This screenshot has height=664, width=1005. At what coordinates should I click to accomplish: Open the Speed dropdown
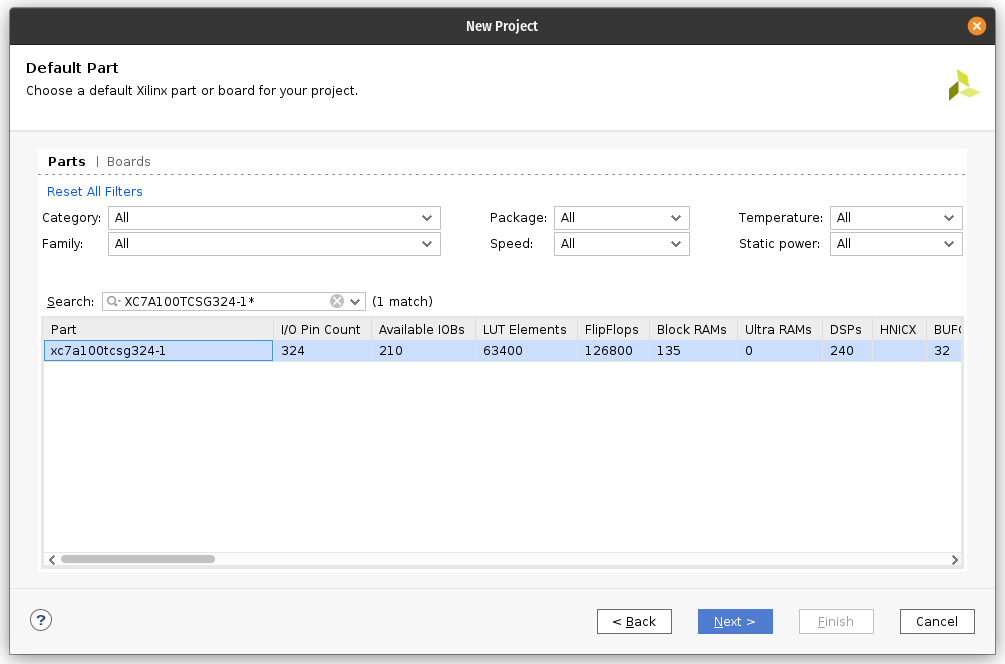pyautogui.click(x=622, y=244)
